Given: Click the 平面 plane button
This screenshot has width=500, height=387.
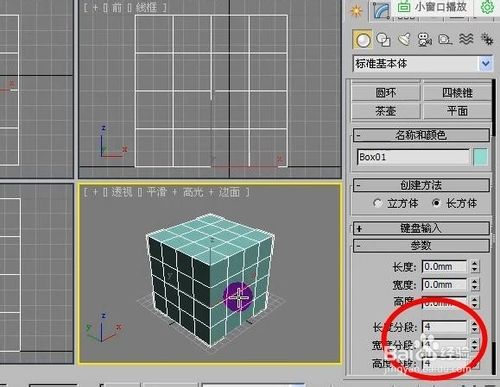Looking at the screenshot, I should pyautogui.click(x=457, y=111).
